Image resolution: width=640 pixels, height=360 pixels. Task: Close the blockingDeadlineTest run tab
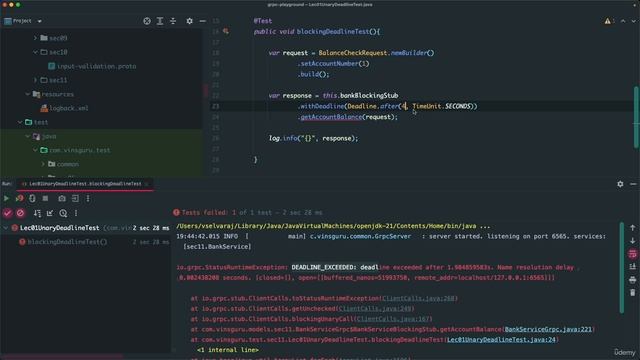pos(147,184)
